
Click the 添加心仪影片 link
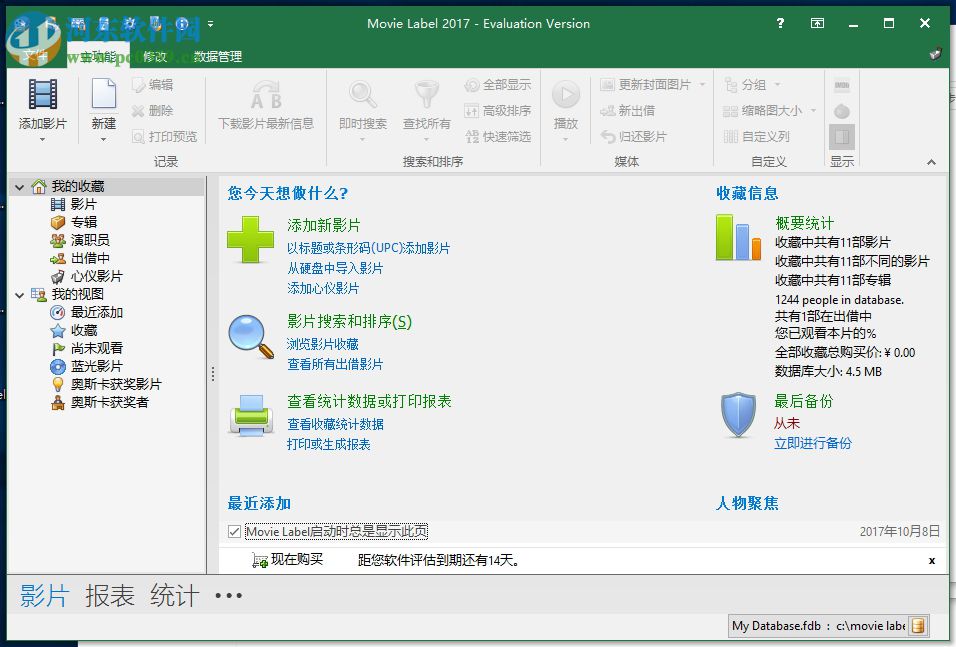click(x=323, y=288)
